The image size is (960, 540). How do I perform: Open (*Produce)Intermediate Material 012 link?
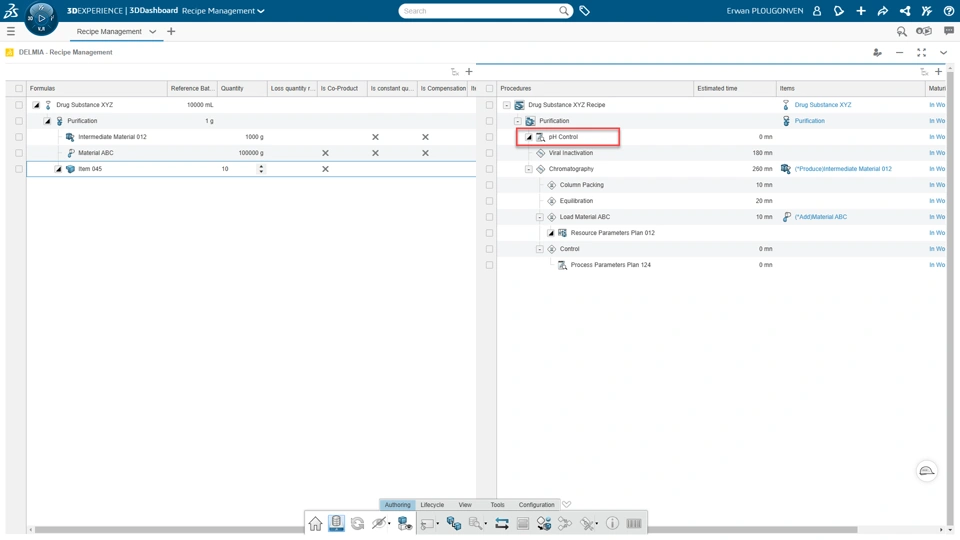[x=843, y=169]
